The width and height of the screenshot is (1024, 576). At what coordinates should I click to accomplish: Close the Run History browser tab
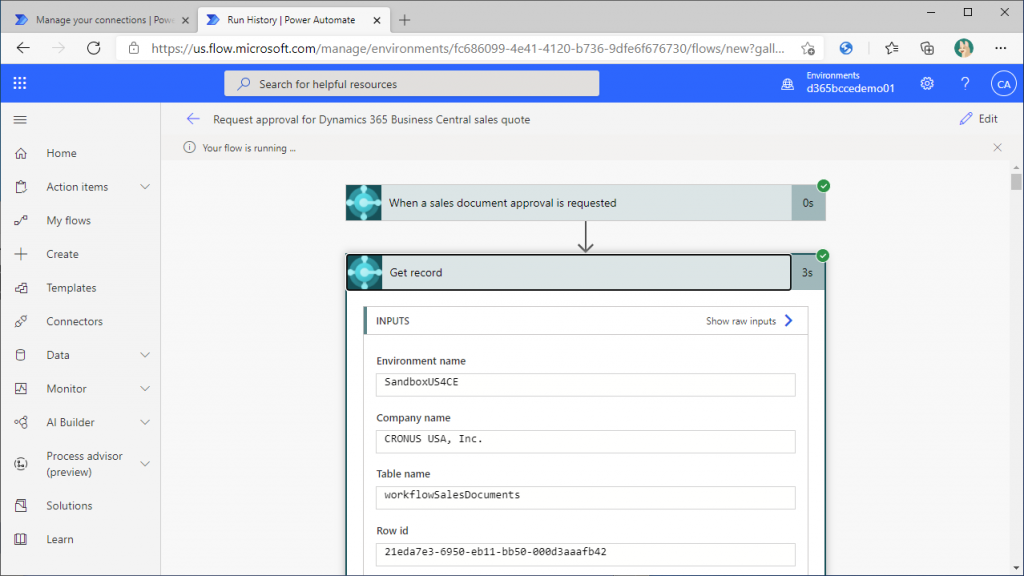coord(377,20)
